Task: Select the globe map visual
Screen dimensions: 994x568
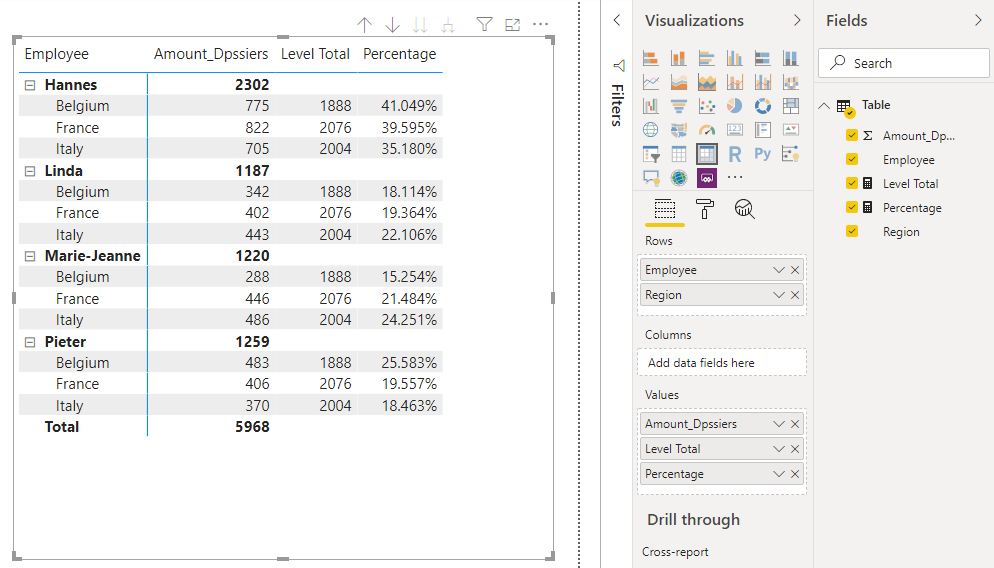Action: click(x=650, y=130)
